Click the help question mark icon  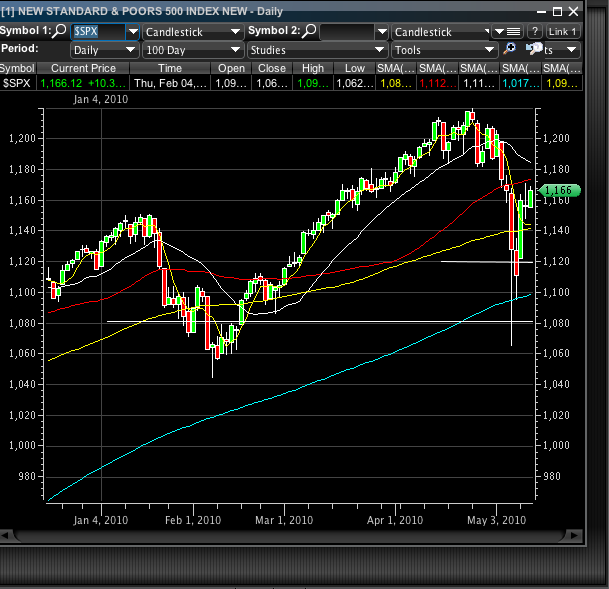[536, 32]
